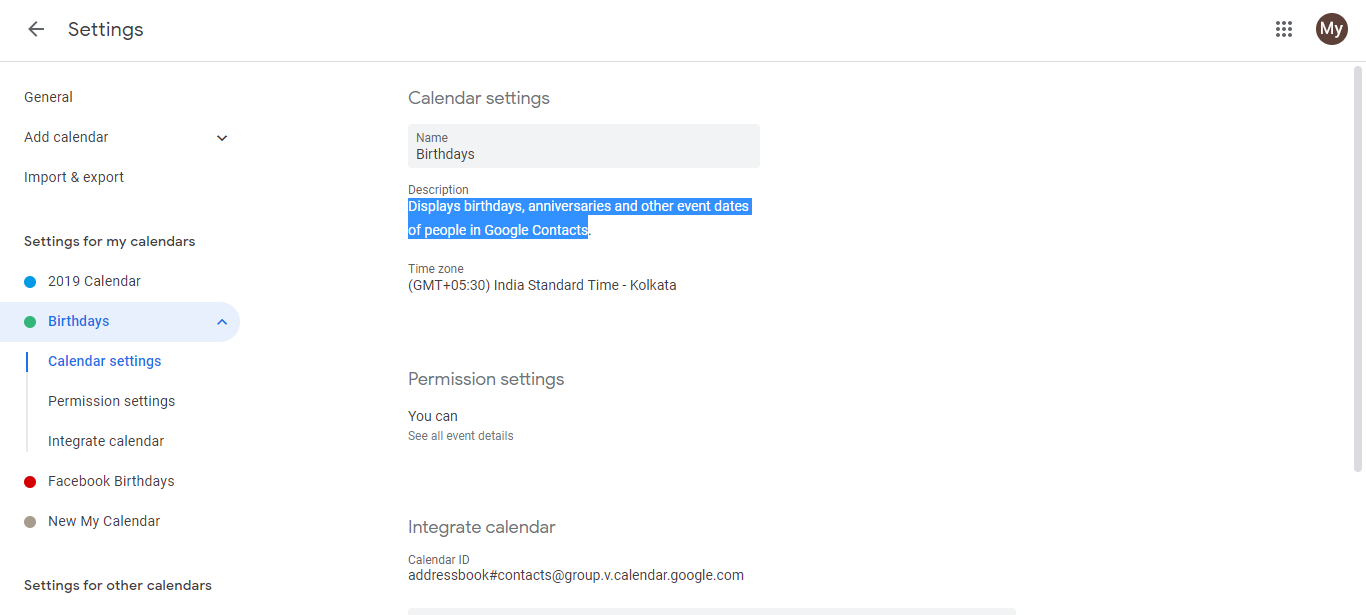Click the Name field containing Birthdays

pos(584,146)
